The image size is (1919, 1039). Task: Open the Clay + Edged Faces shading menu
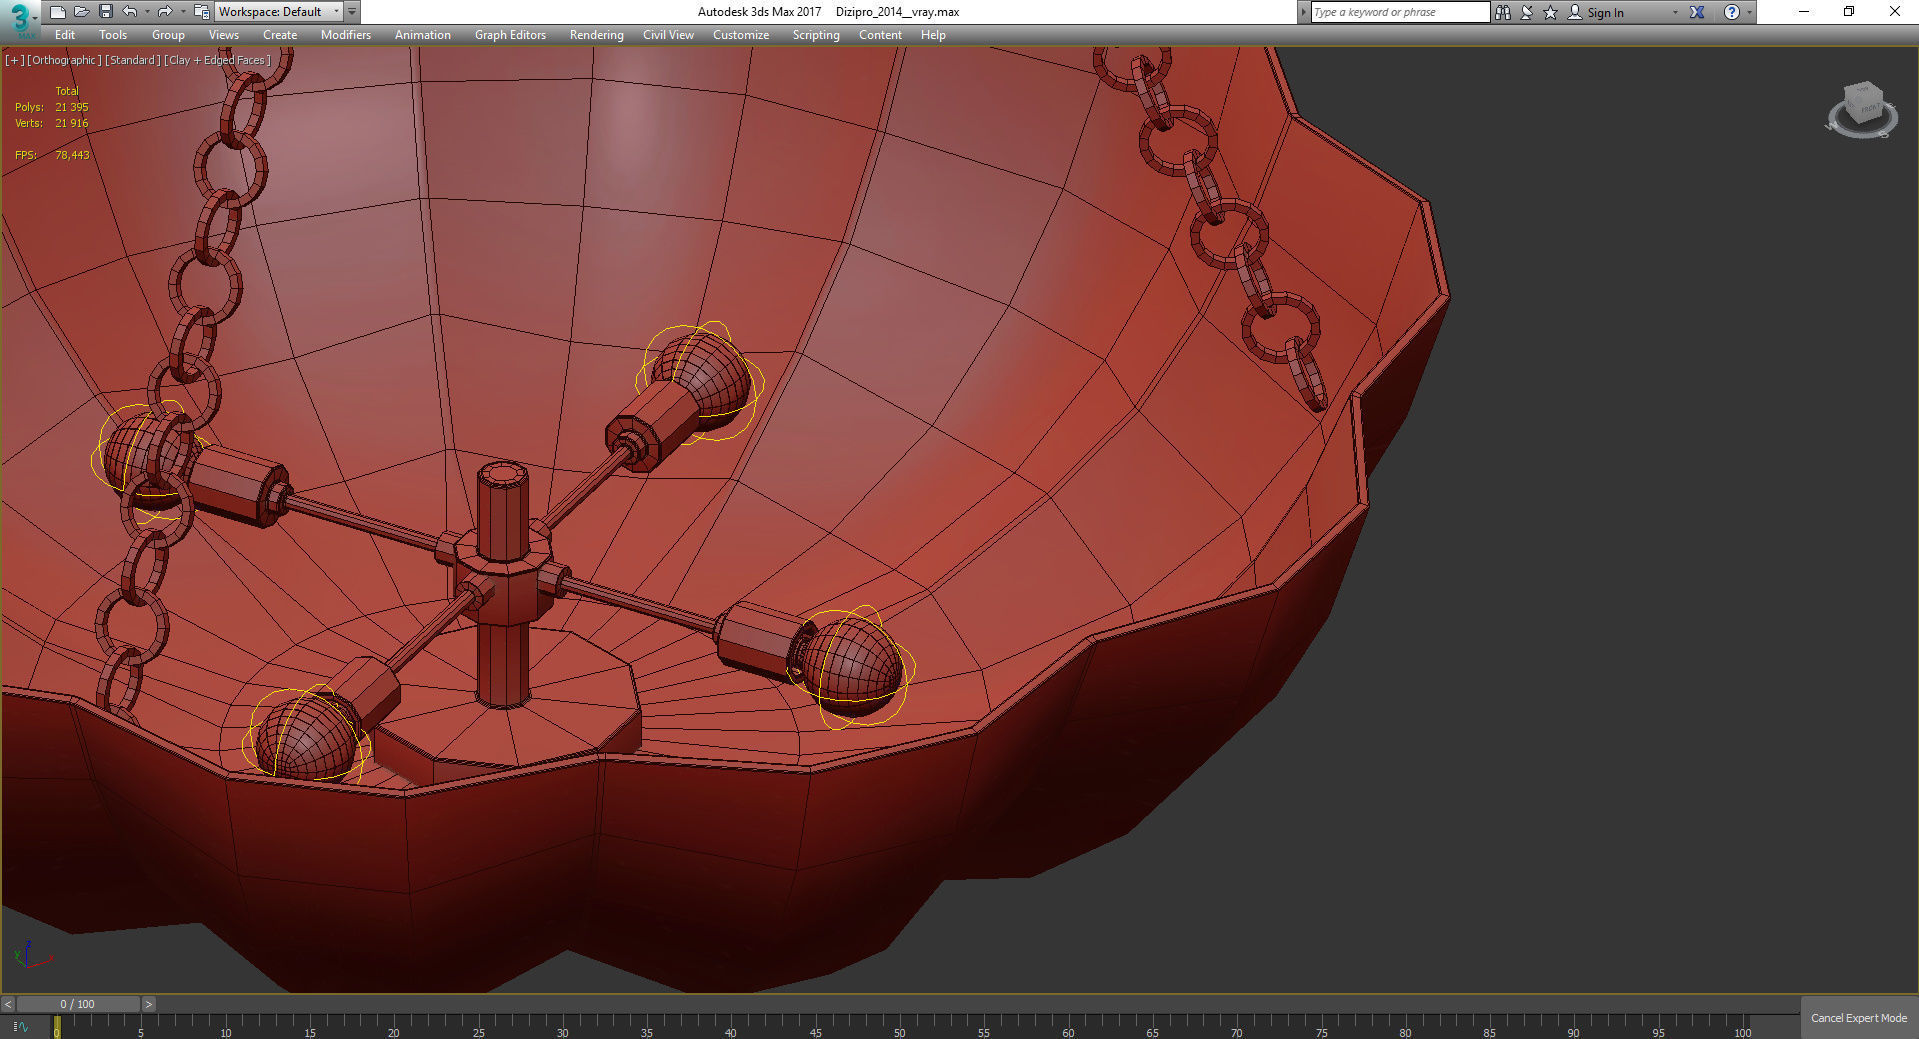coord(218,60)
